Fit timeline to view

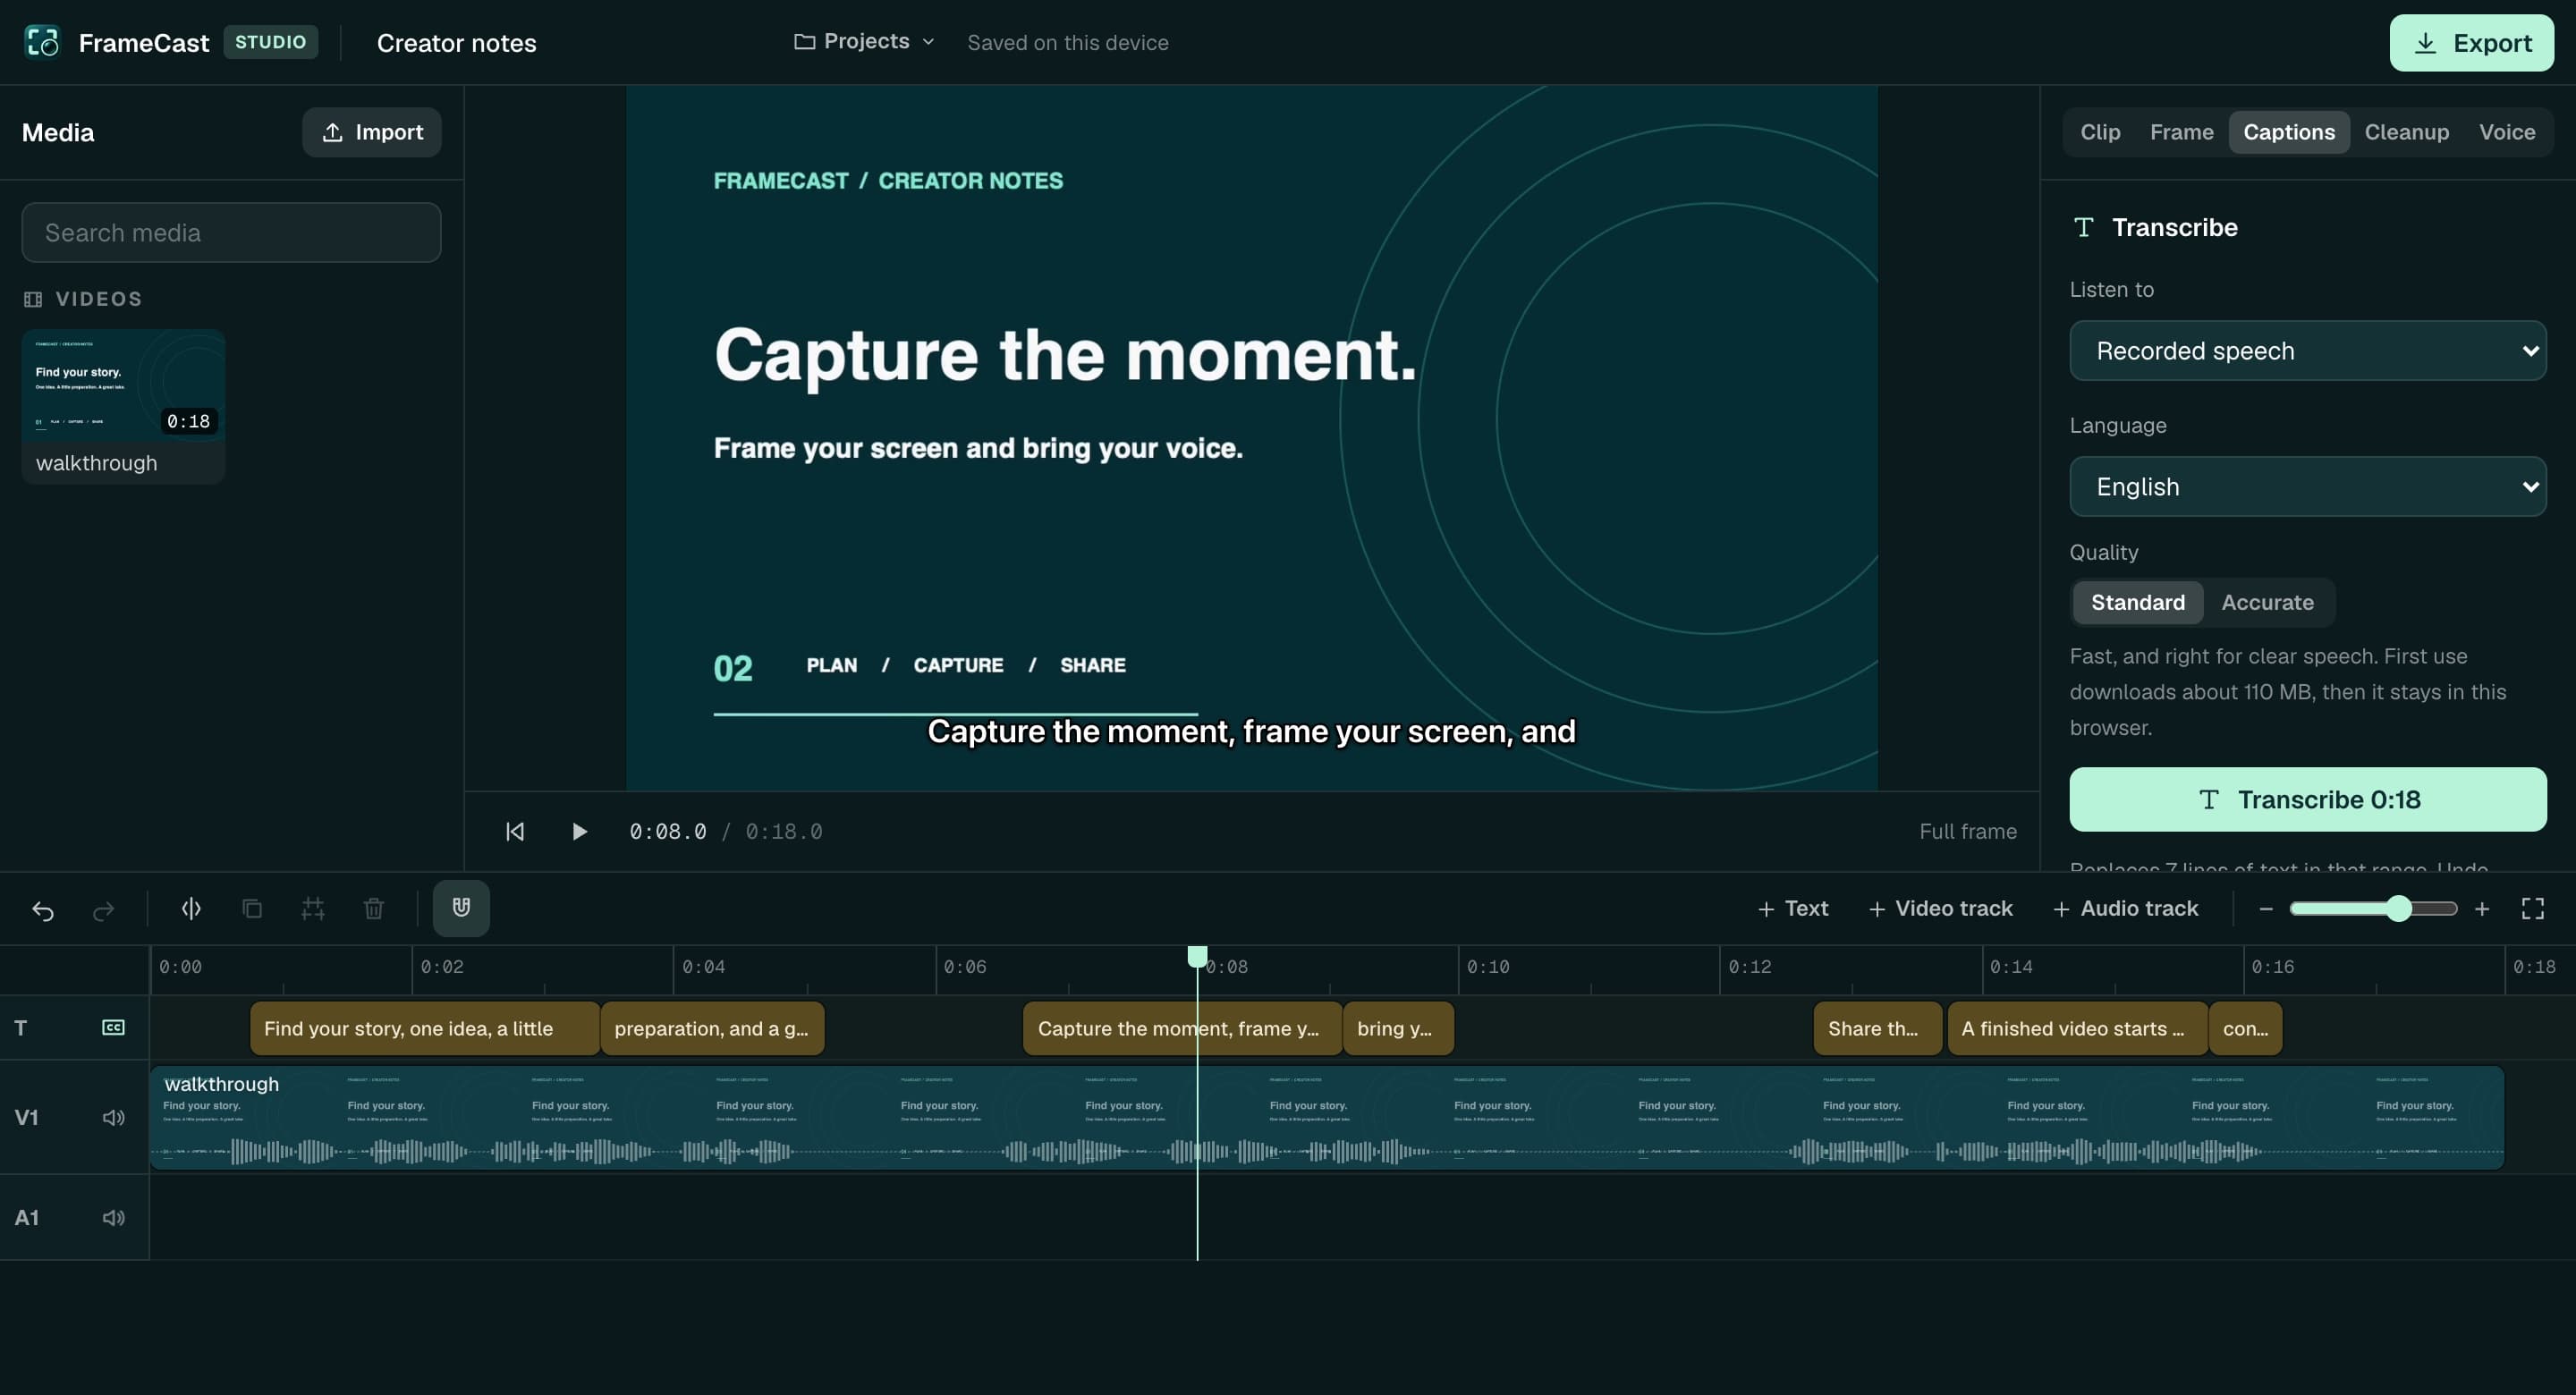pos(2532,908)
